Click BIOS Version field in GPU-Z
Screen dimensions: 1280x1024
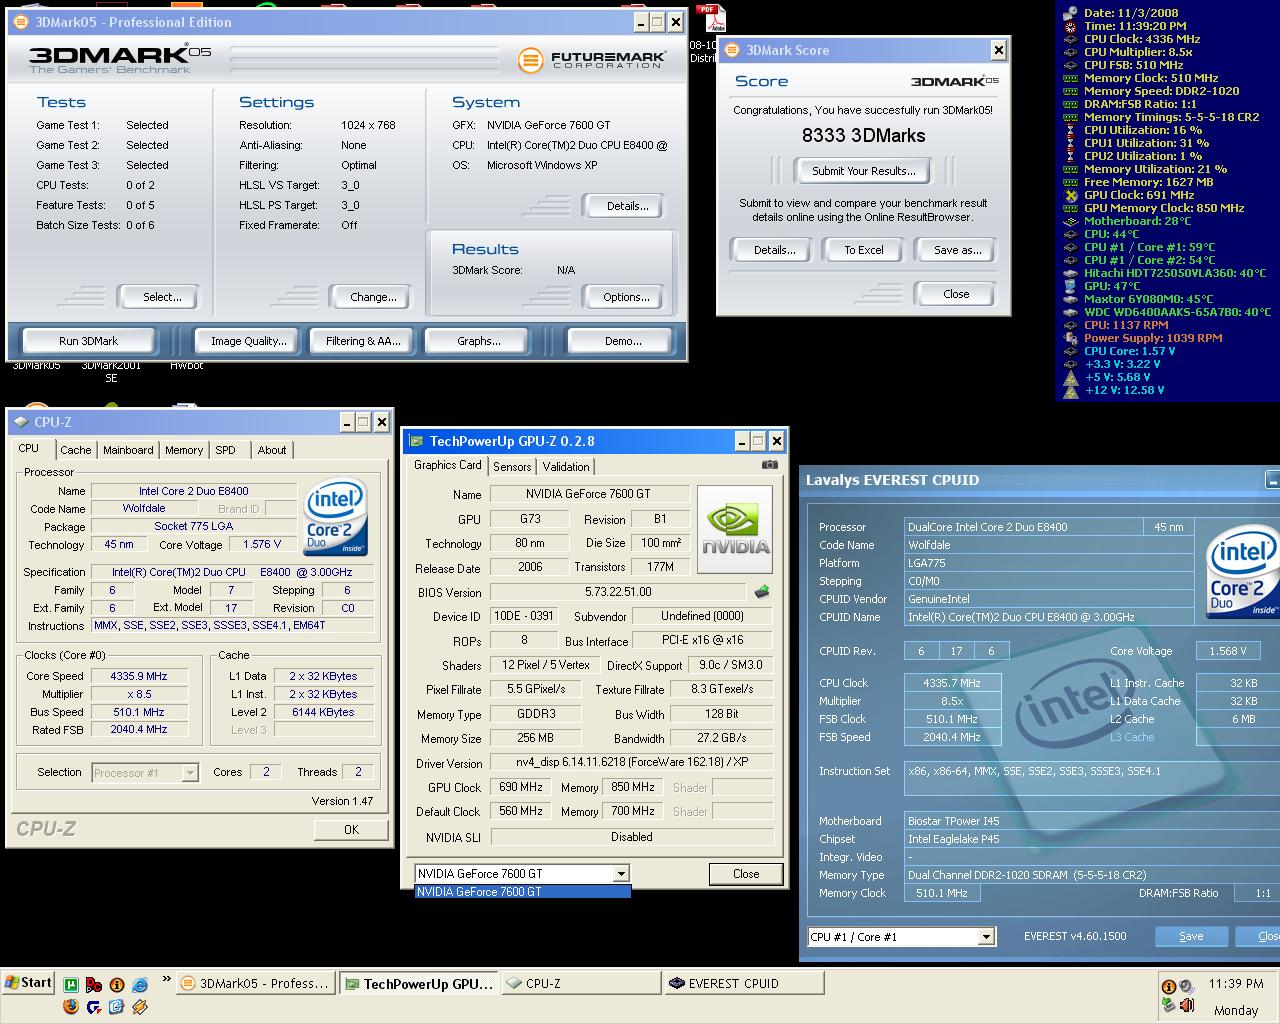point(618,592)
